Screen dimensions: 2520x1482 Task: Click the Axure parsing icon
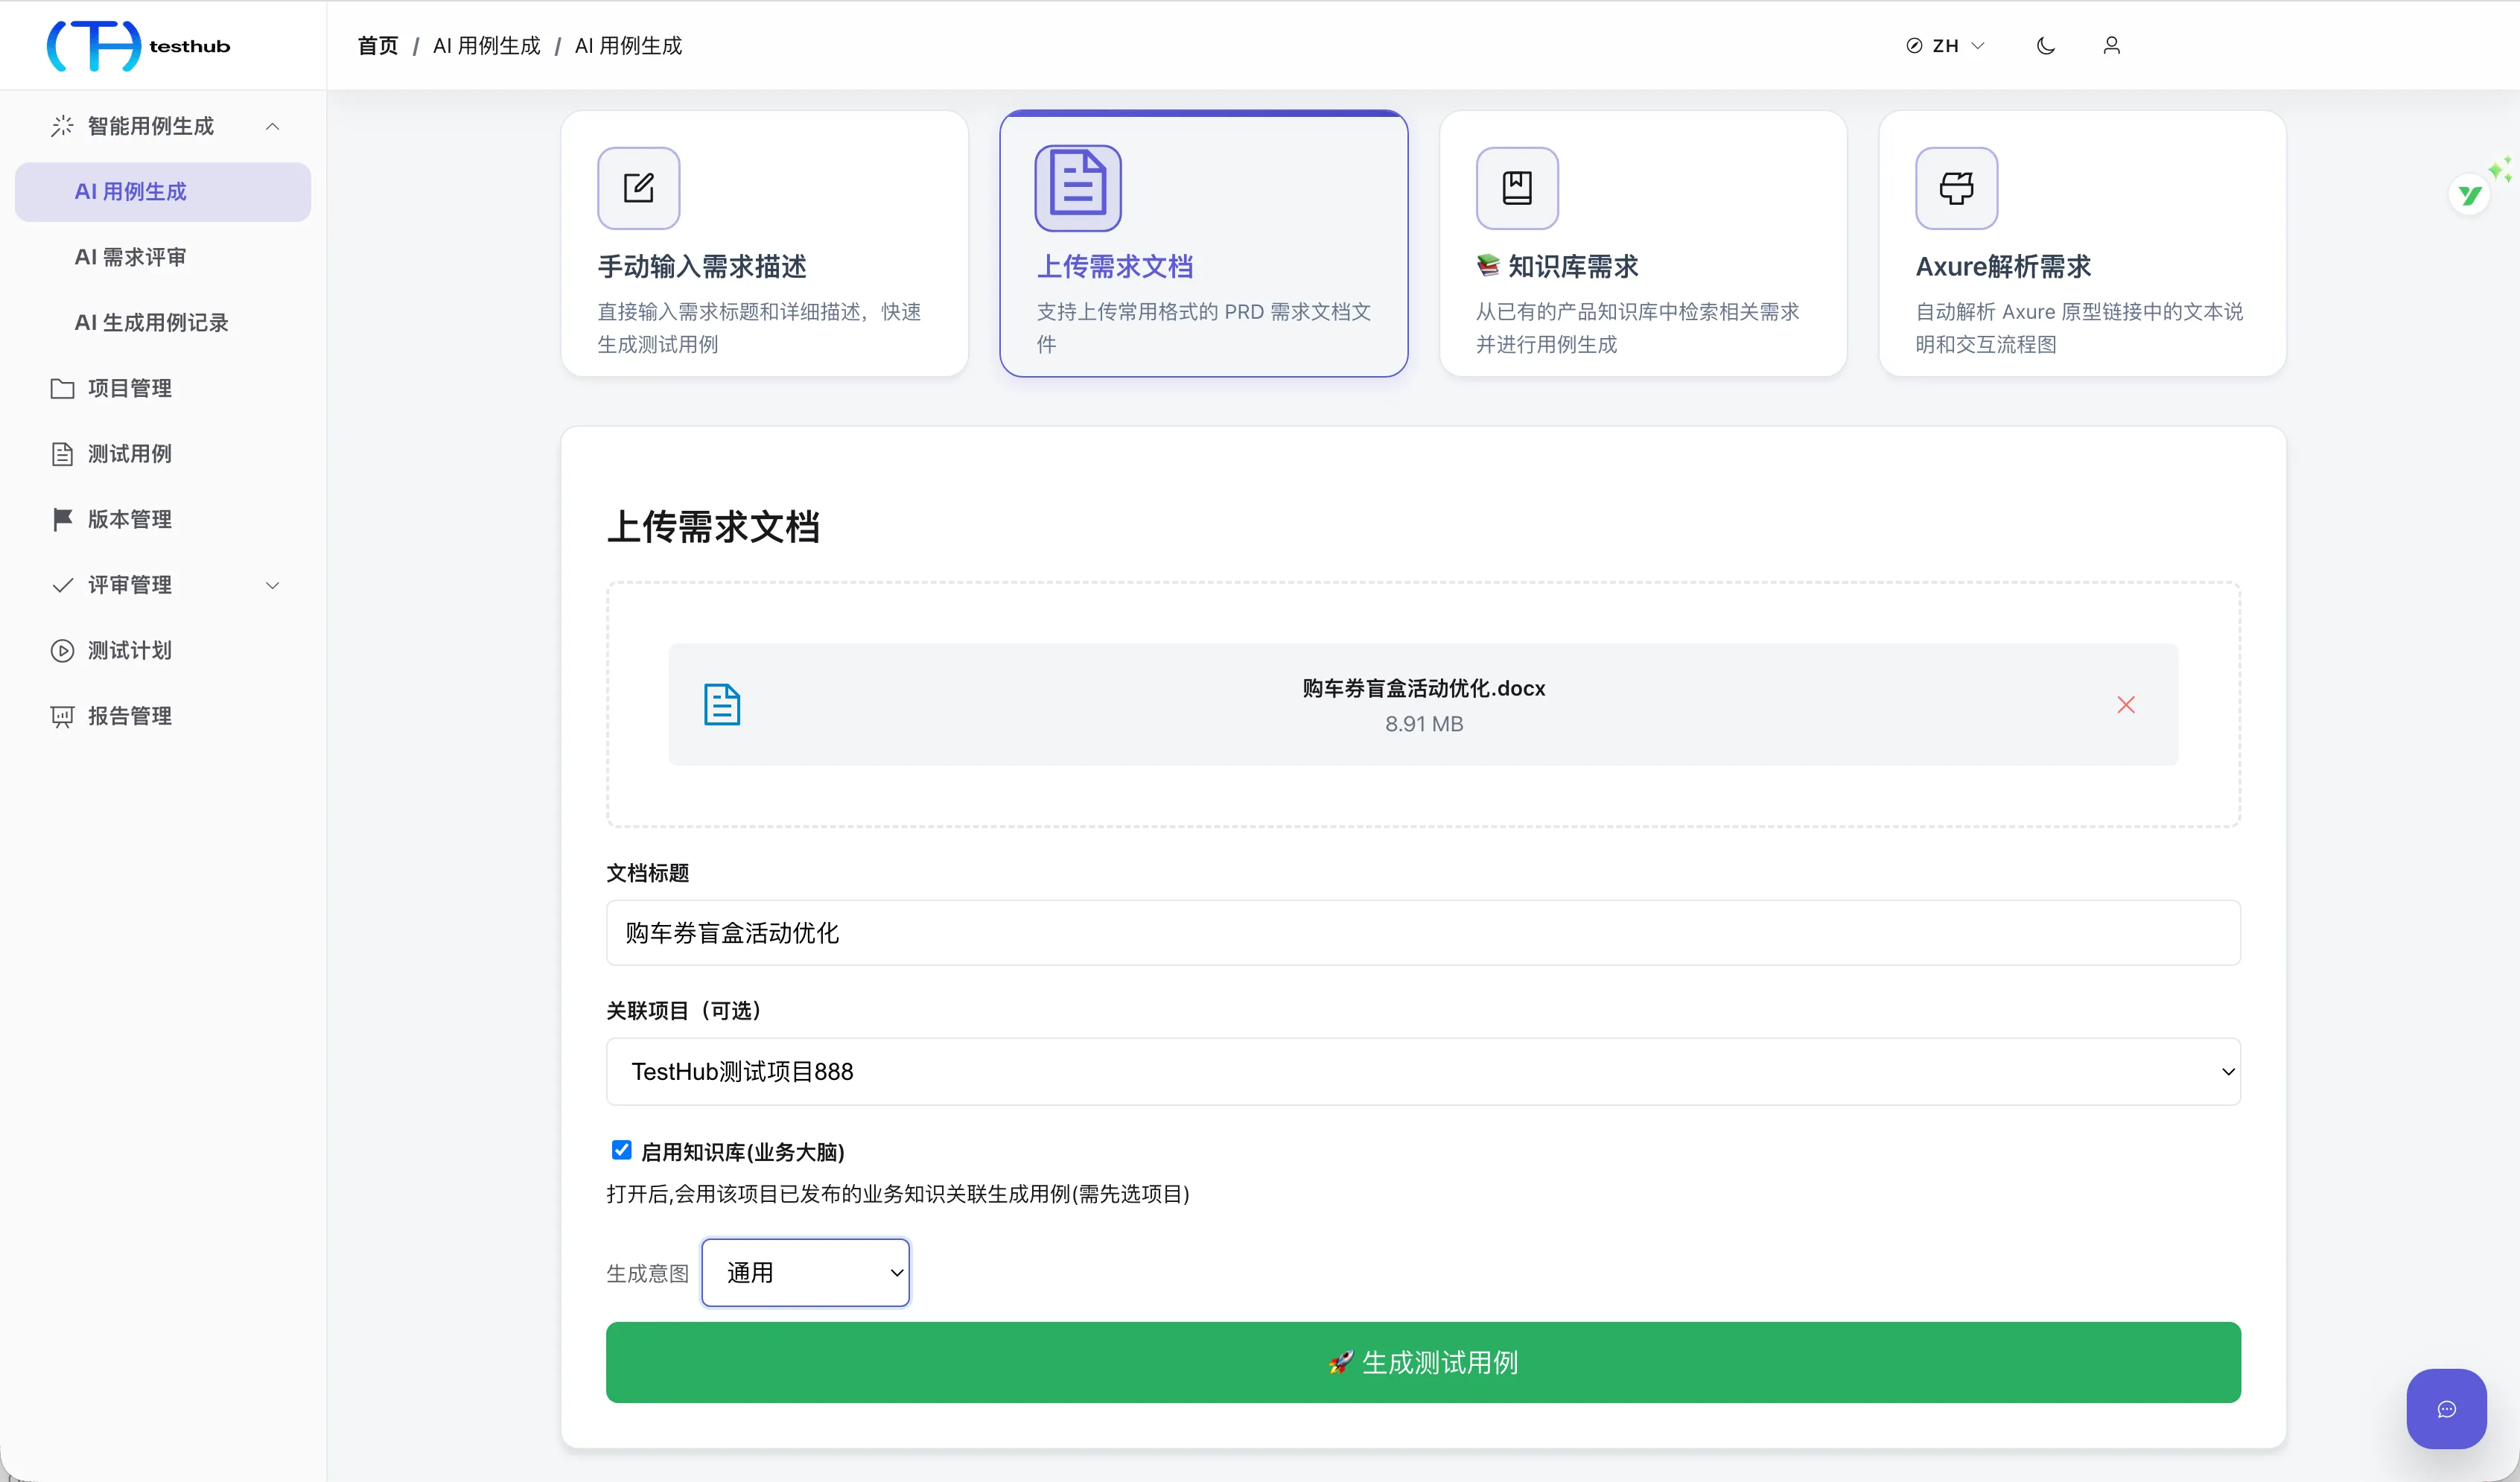pos(1957,188)
